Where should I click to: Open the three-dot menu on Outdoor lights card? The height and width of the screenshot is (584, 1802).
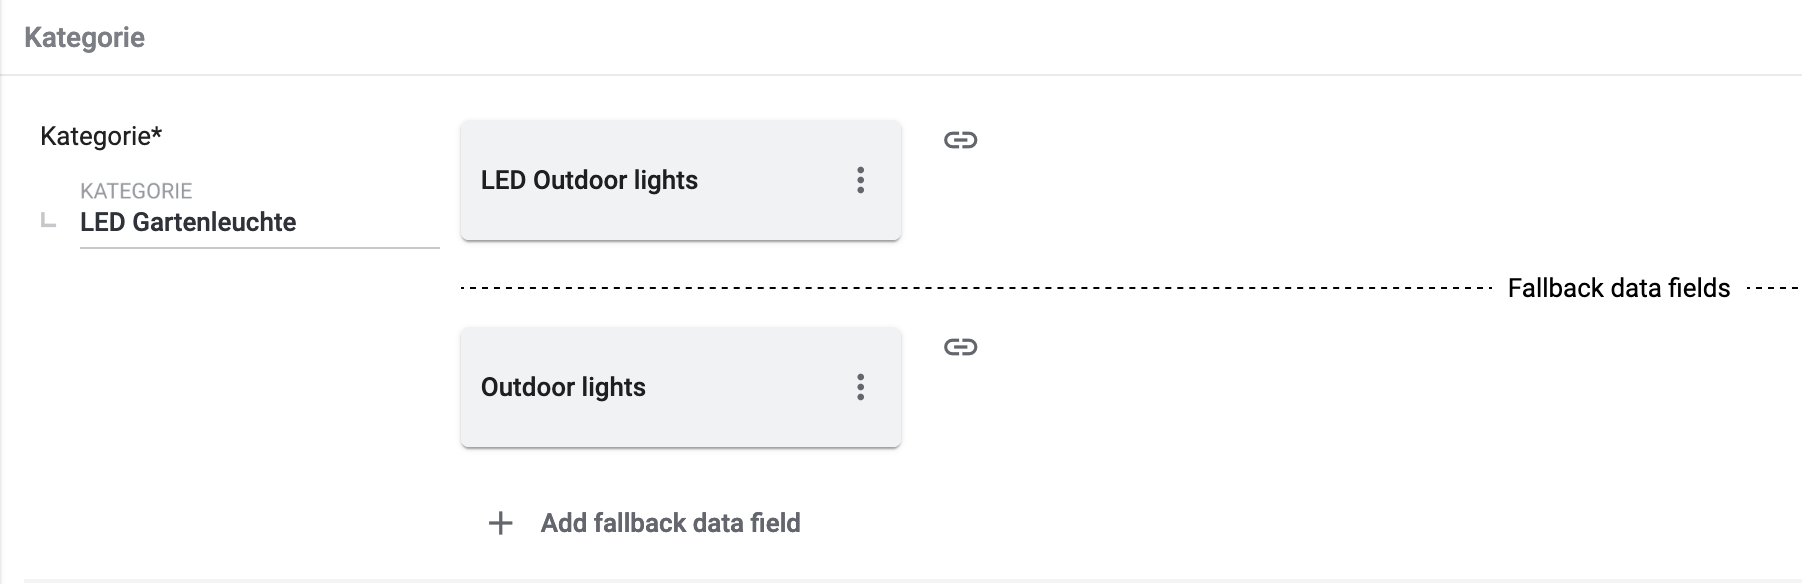pos(860,387)
